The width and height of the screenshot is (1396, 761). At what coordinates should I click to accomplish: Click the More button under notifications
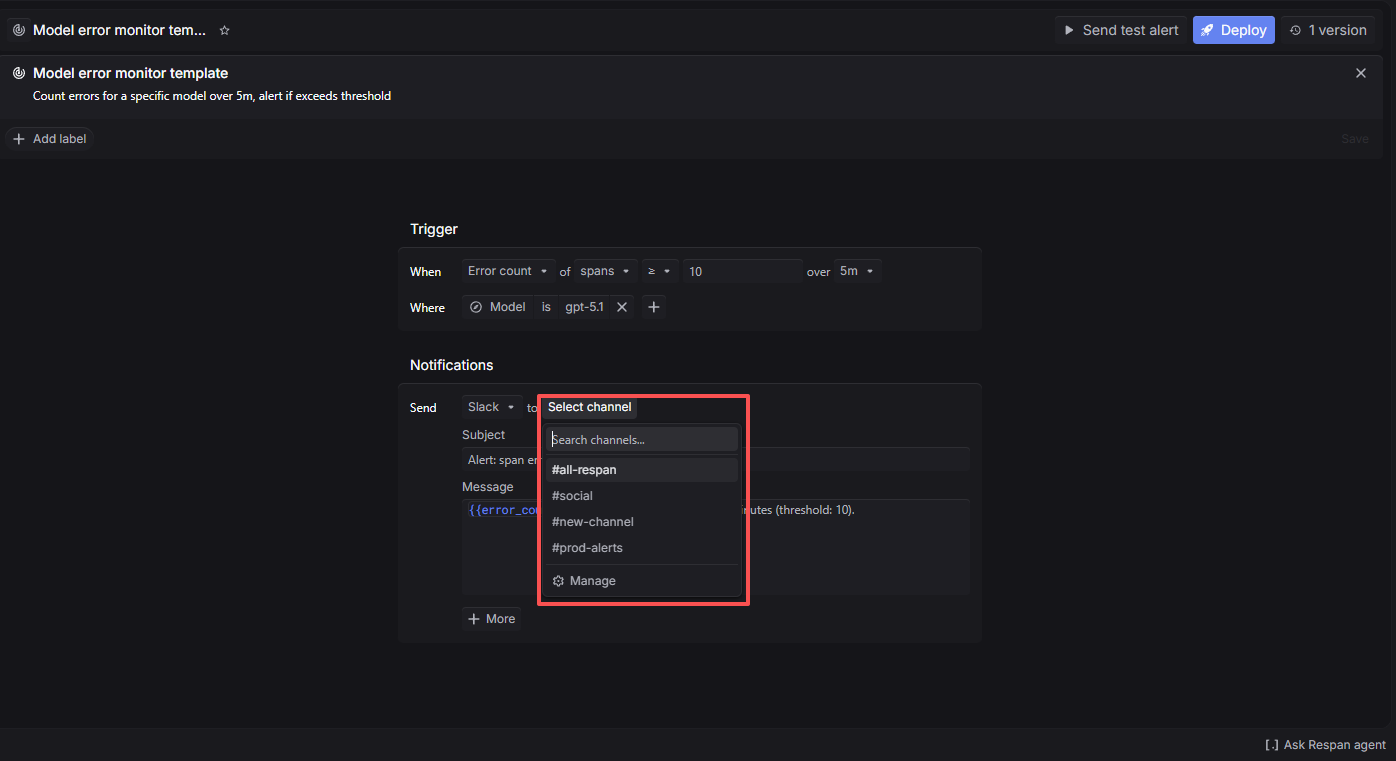491,618
